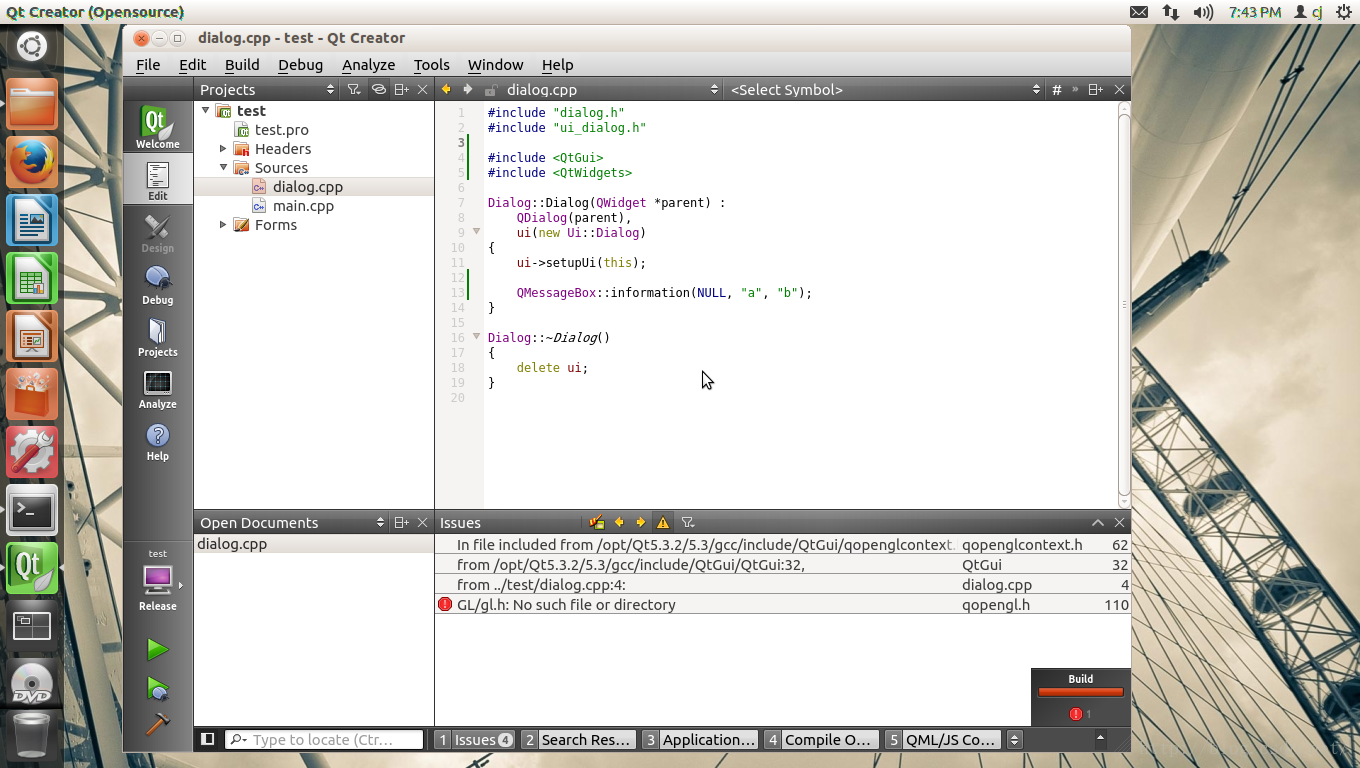Collapse the Sources folder
This screenshot has width=1360, height=768.
pyautogui.click(x=223, y=167)
